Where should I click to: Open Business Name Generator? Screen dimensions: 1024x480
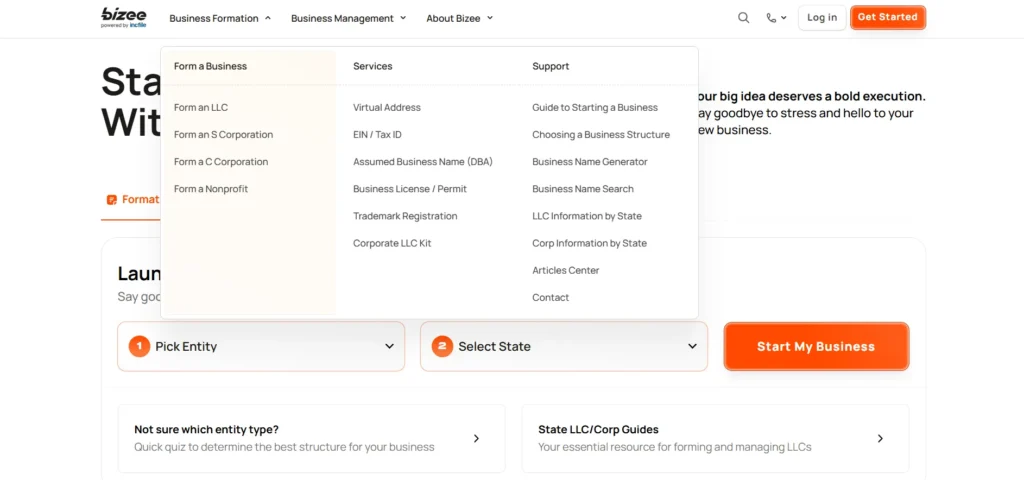point(590,162)
